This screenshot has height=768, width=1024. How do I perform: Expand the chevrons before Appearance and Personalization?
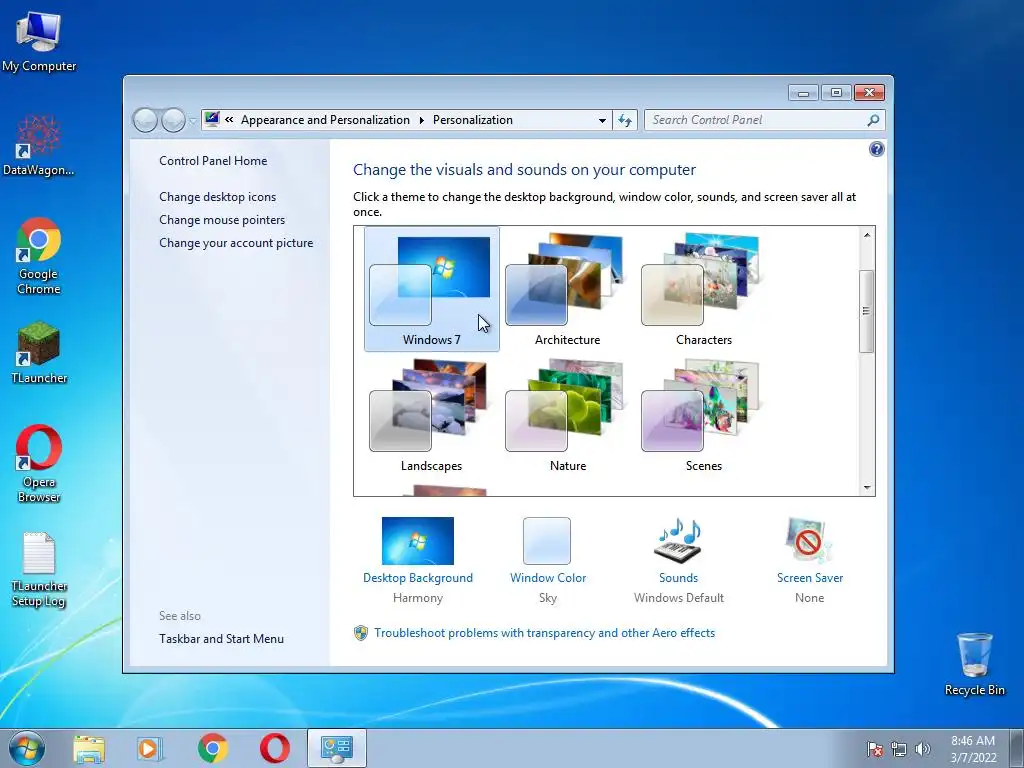(x=229, y=120)
